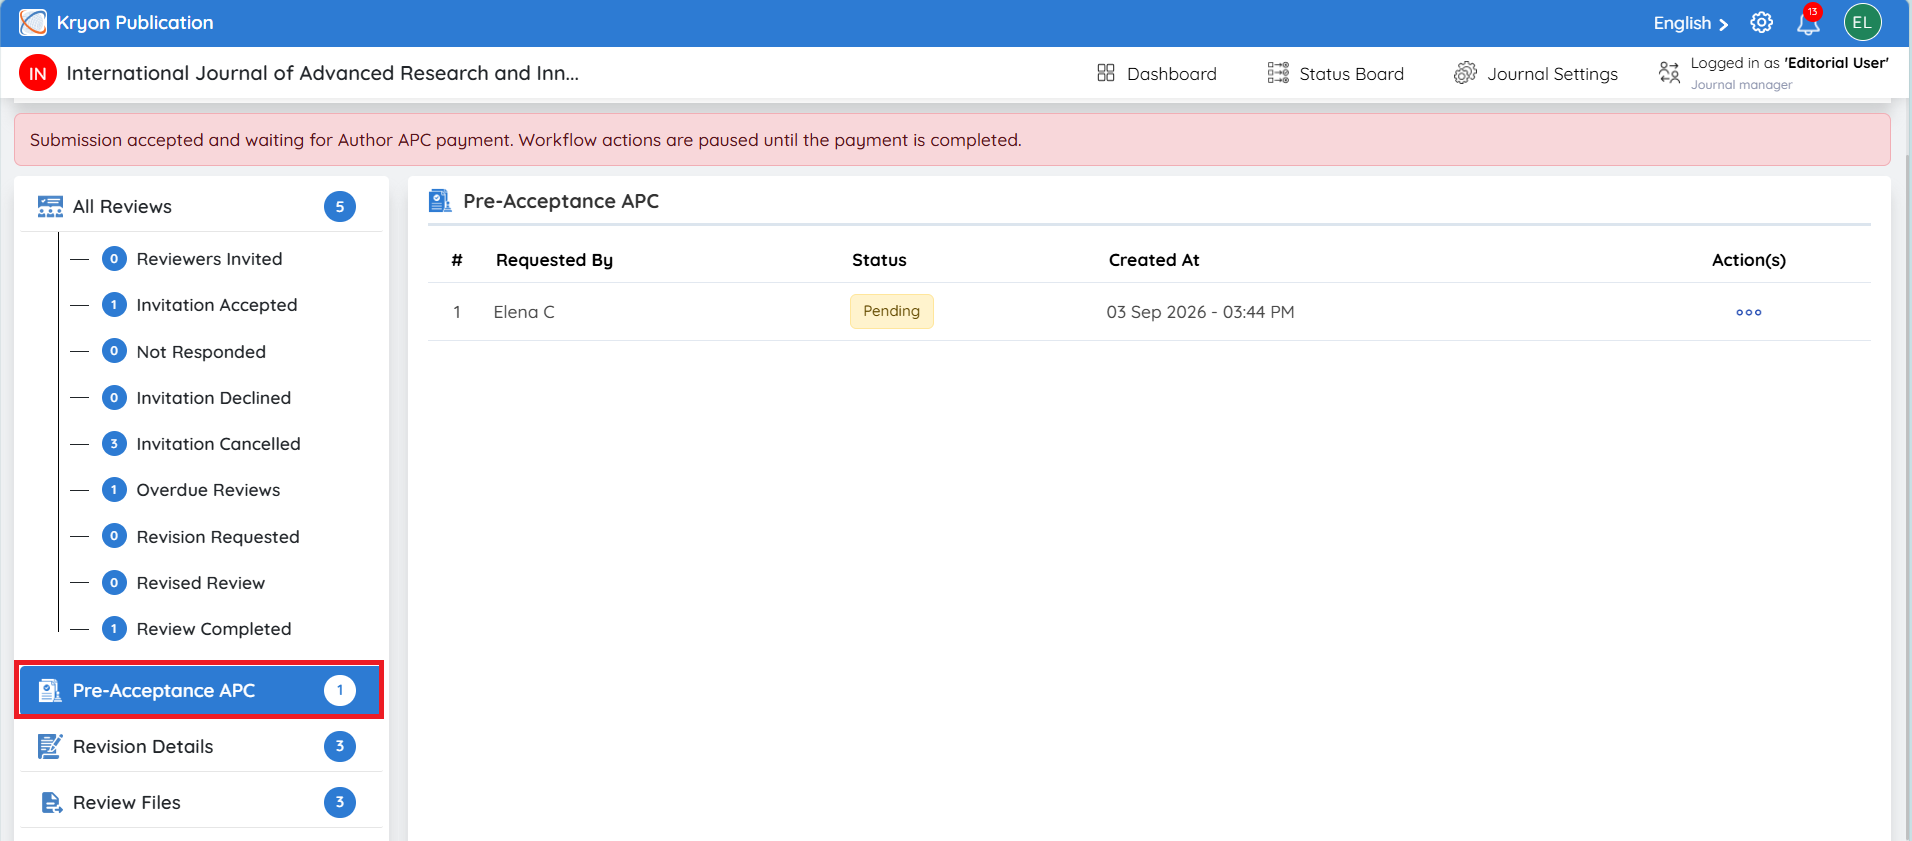Open the EL user avatar menu
The height and width of the screenshot is (841, 1912).
(1863, 22)
